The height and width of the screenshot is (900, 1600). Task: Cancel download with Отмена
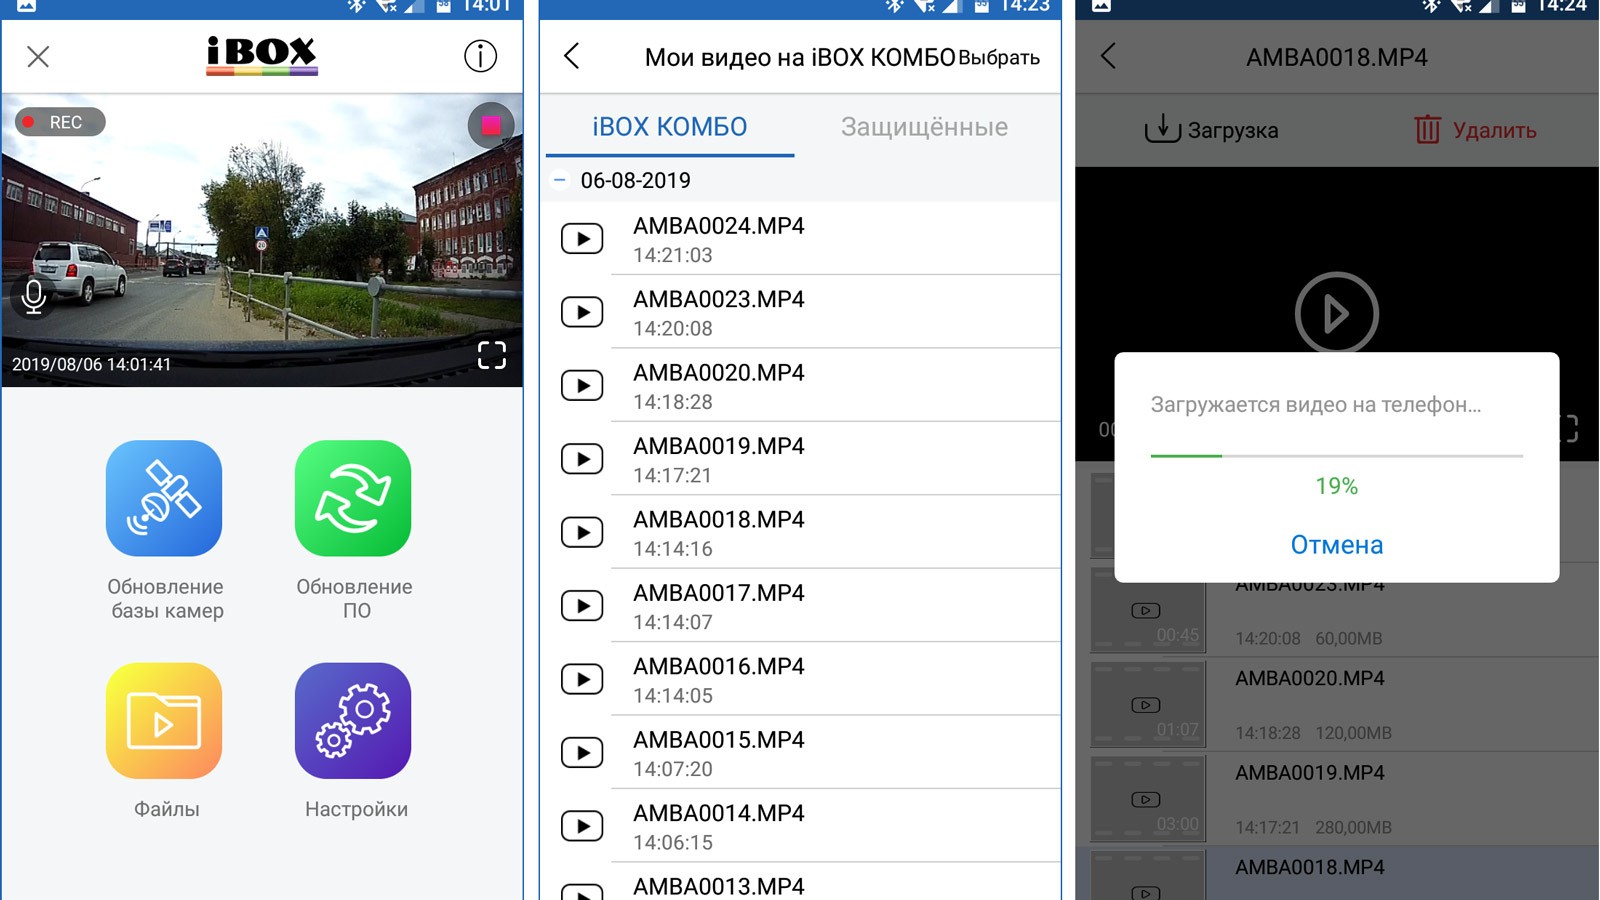(x=1337, y=545)
